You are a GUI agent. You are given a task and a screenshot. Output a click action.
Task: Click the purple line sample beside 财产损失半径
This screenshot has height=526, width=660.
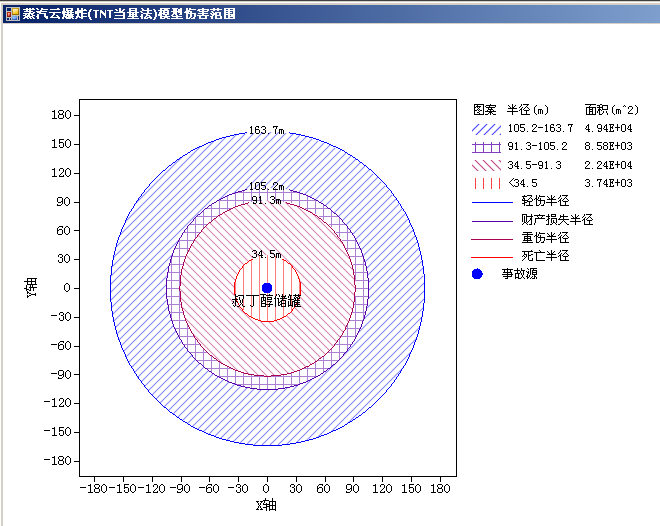coord(492,220)
